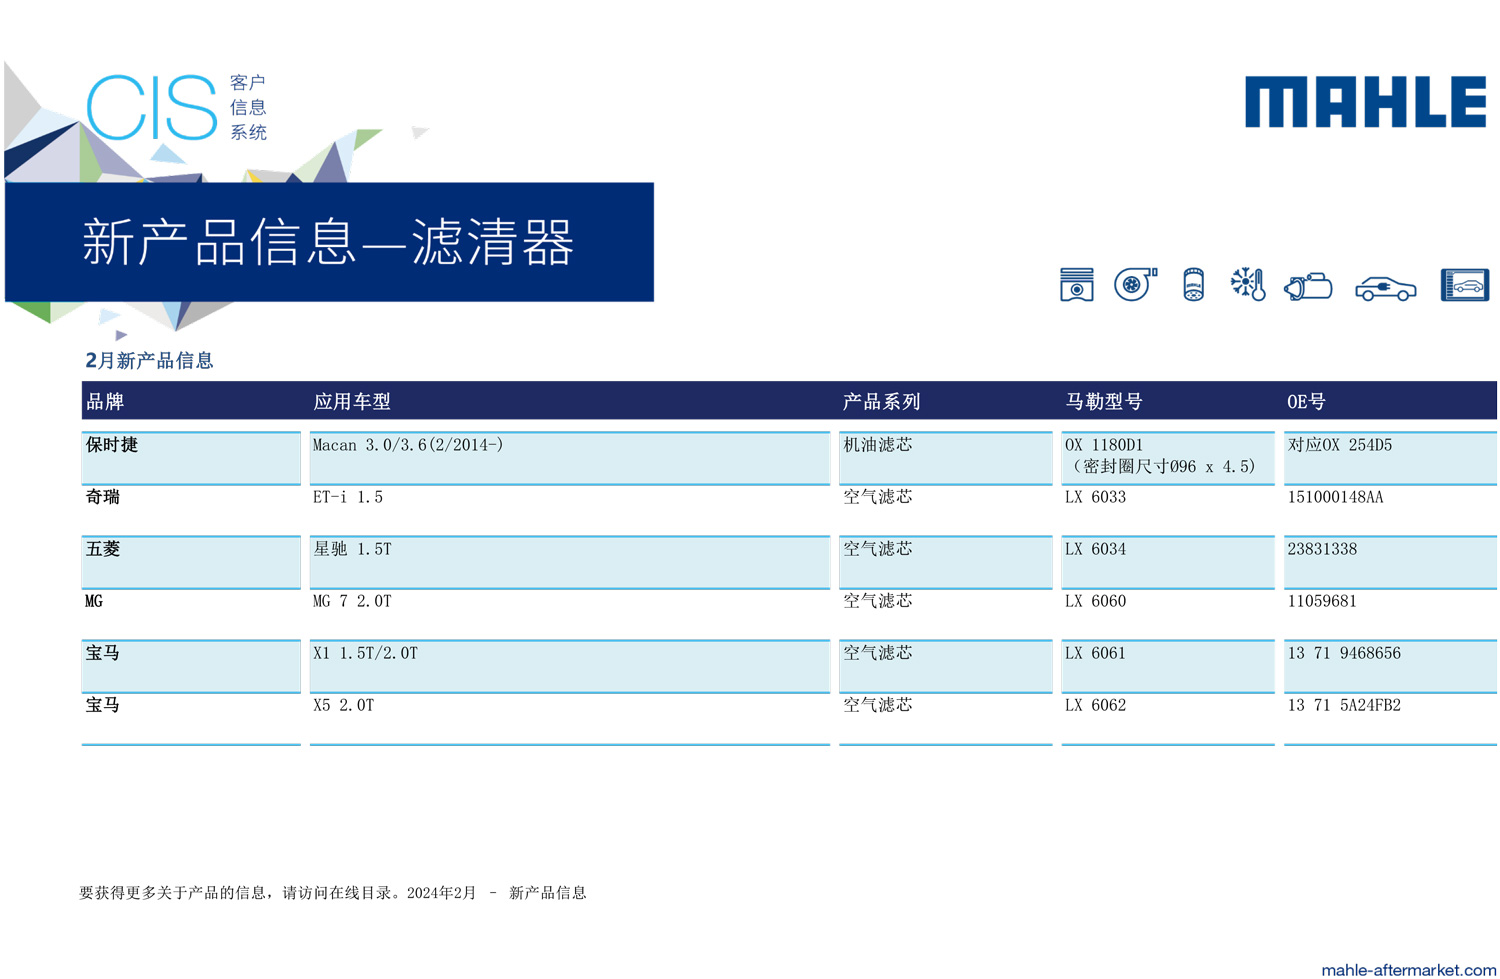This screenshot has height=979, width=1500.
Task: Click the 应用车型 column header
Action: 352,402
